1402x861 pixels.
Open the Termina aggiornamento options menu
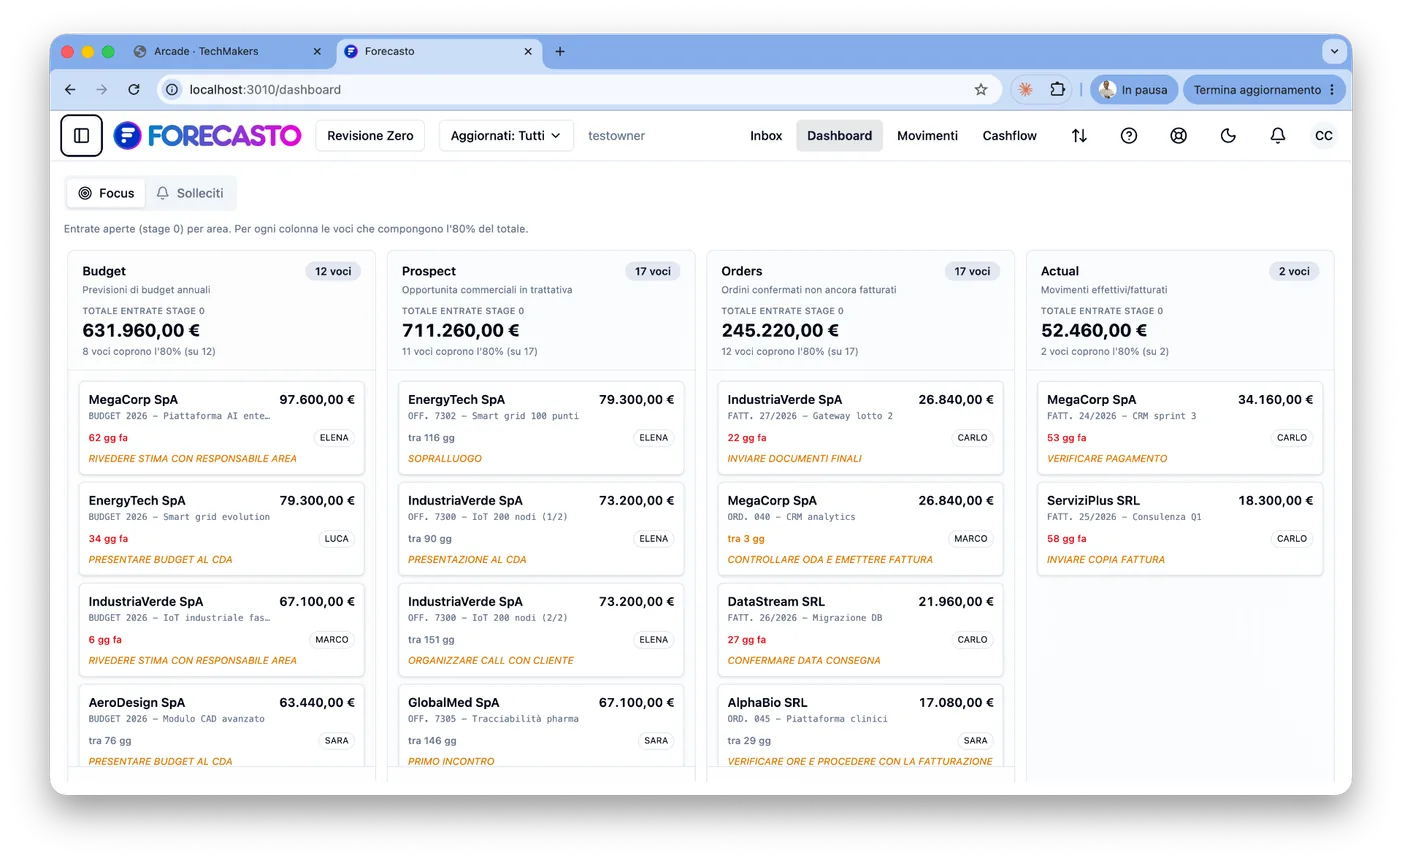pyautogui.click(x=1332, y=89)
